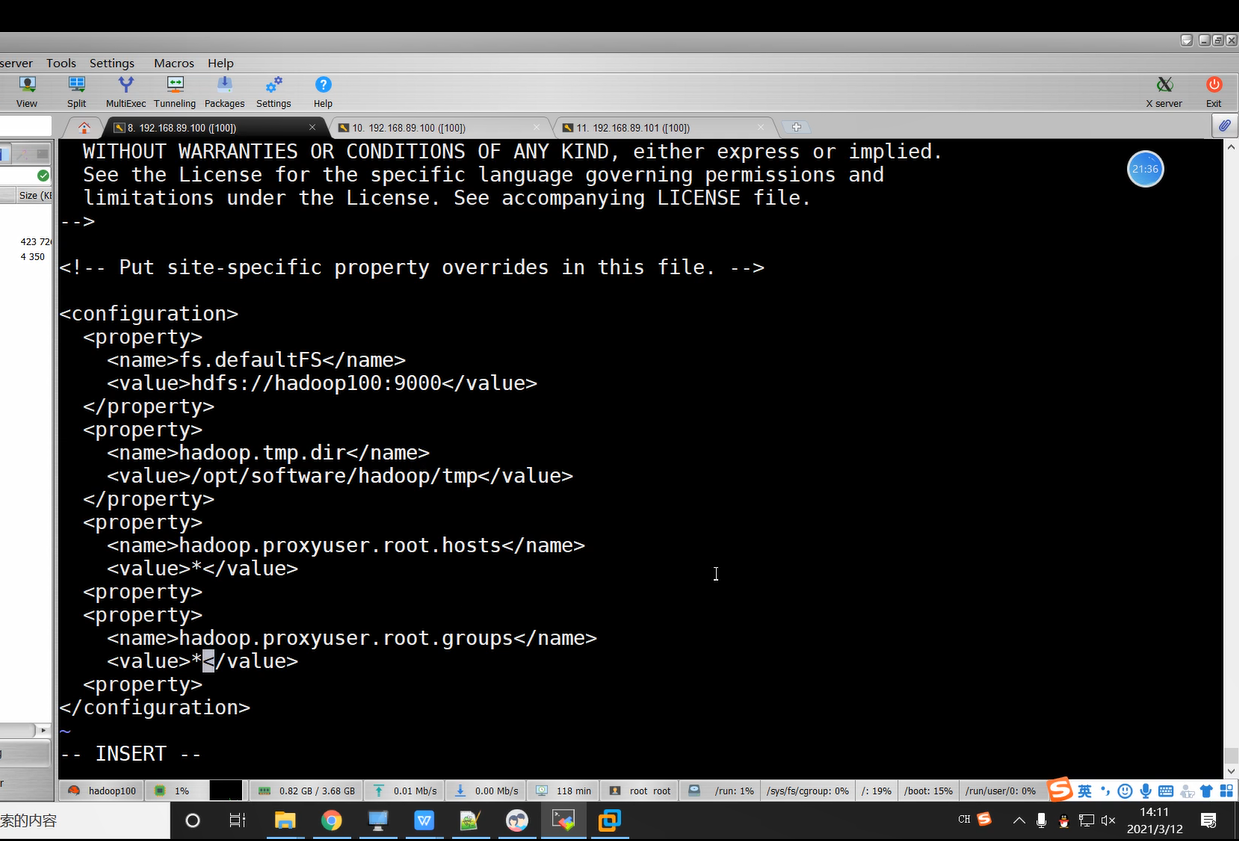Click the sidebar horizontal scrollbar
This screenshot has height=841, width=1239.
click(x=25, y=730)
